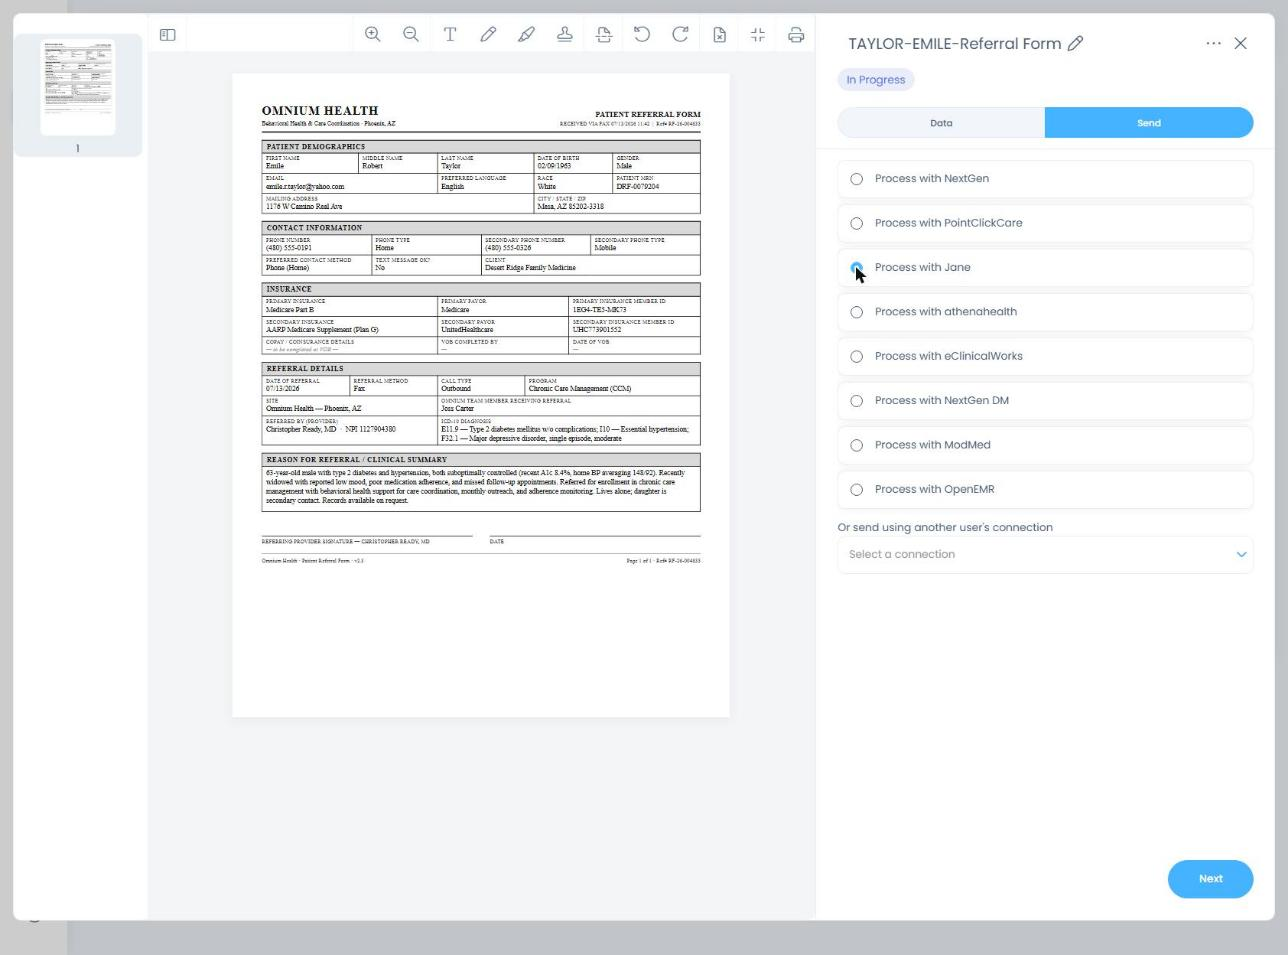This screenshot has height=955, width=1288.
Task: Switch to the Send tab
Action: click(1149, 123)
